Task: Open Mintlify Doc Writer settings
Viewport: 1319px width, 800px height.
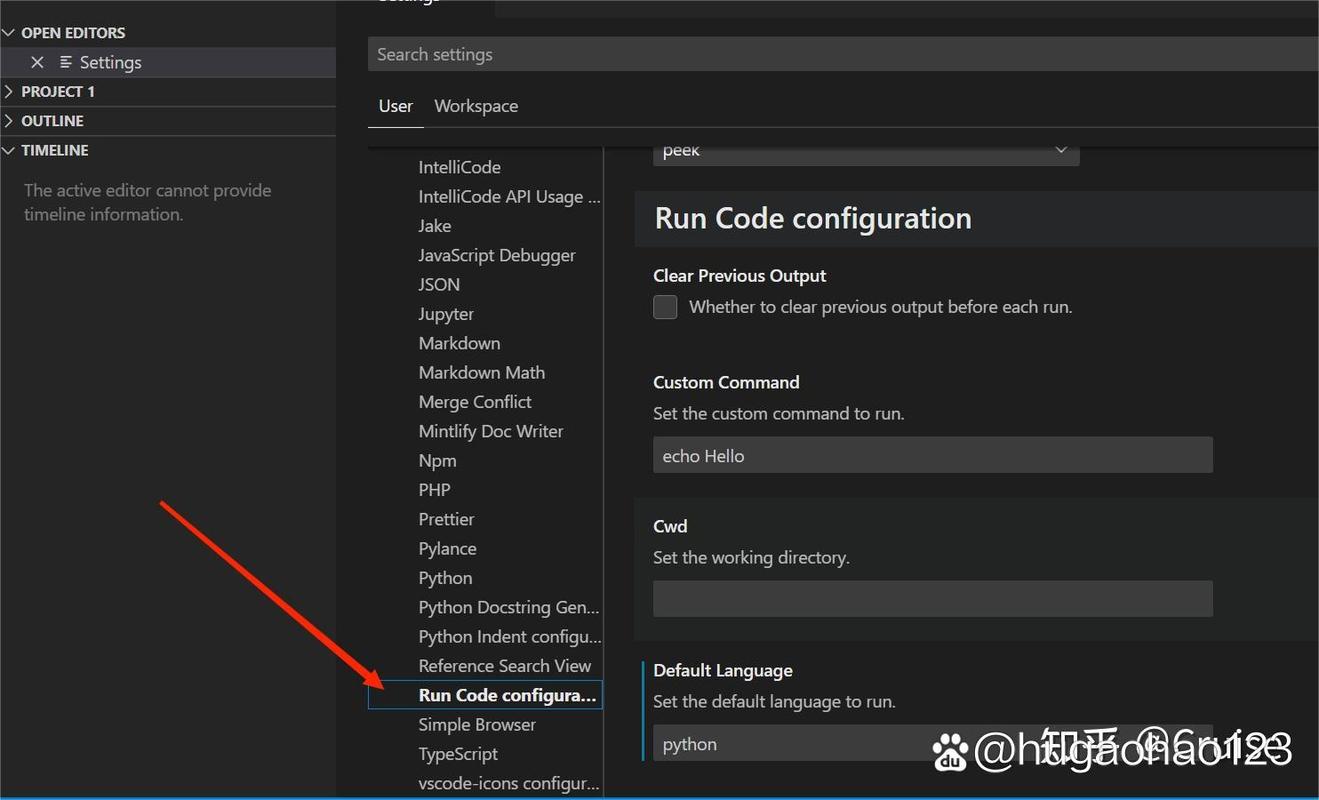Action: click(x=491, y=431)
